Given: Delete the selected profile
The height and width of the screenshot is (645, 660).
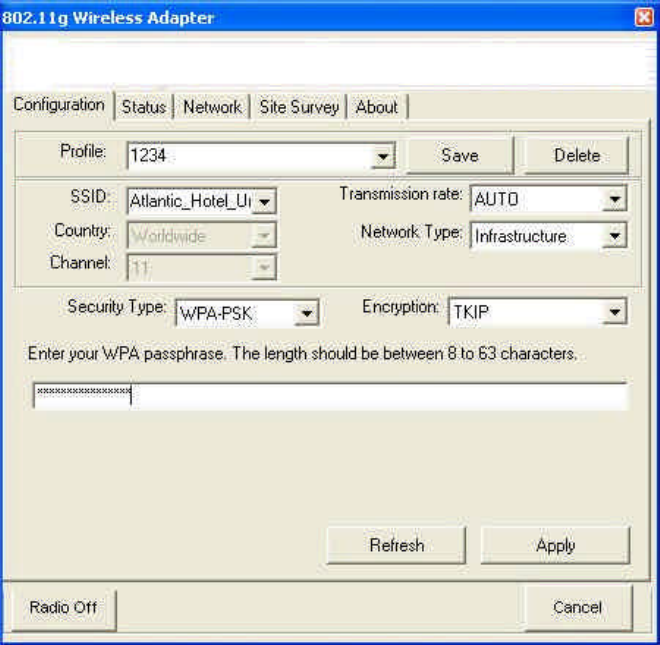Looking at the screenshot, I should [577, 156].
